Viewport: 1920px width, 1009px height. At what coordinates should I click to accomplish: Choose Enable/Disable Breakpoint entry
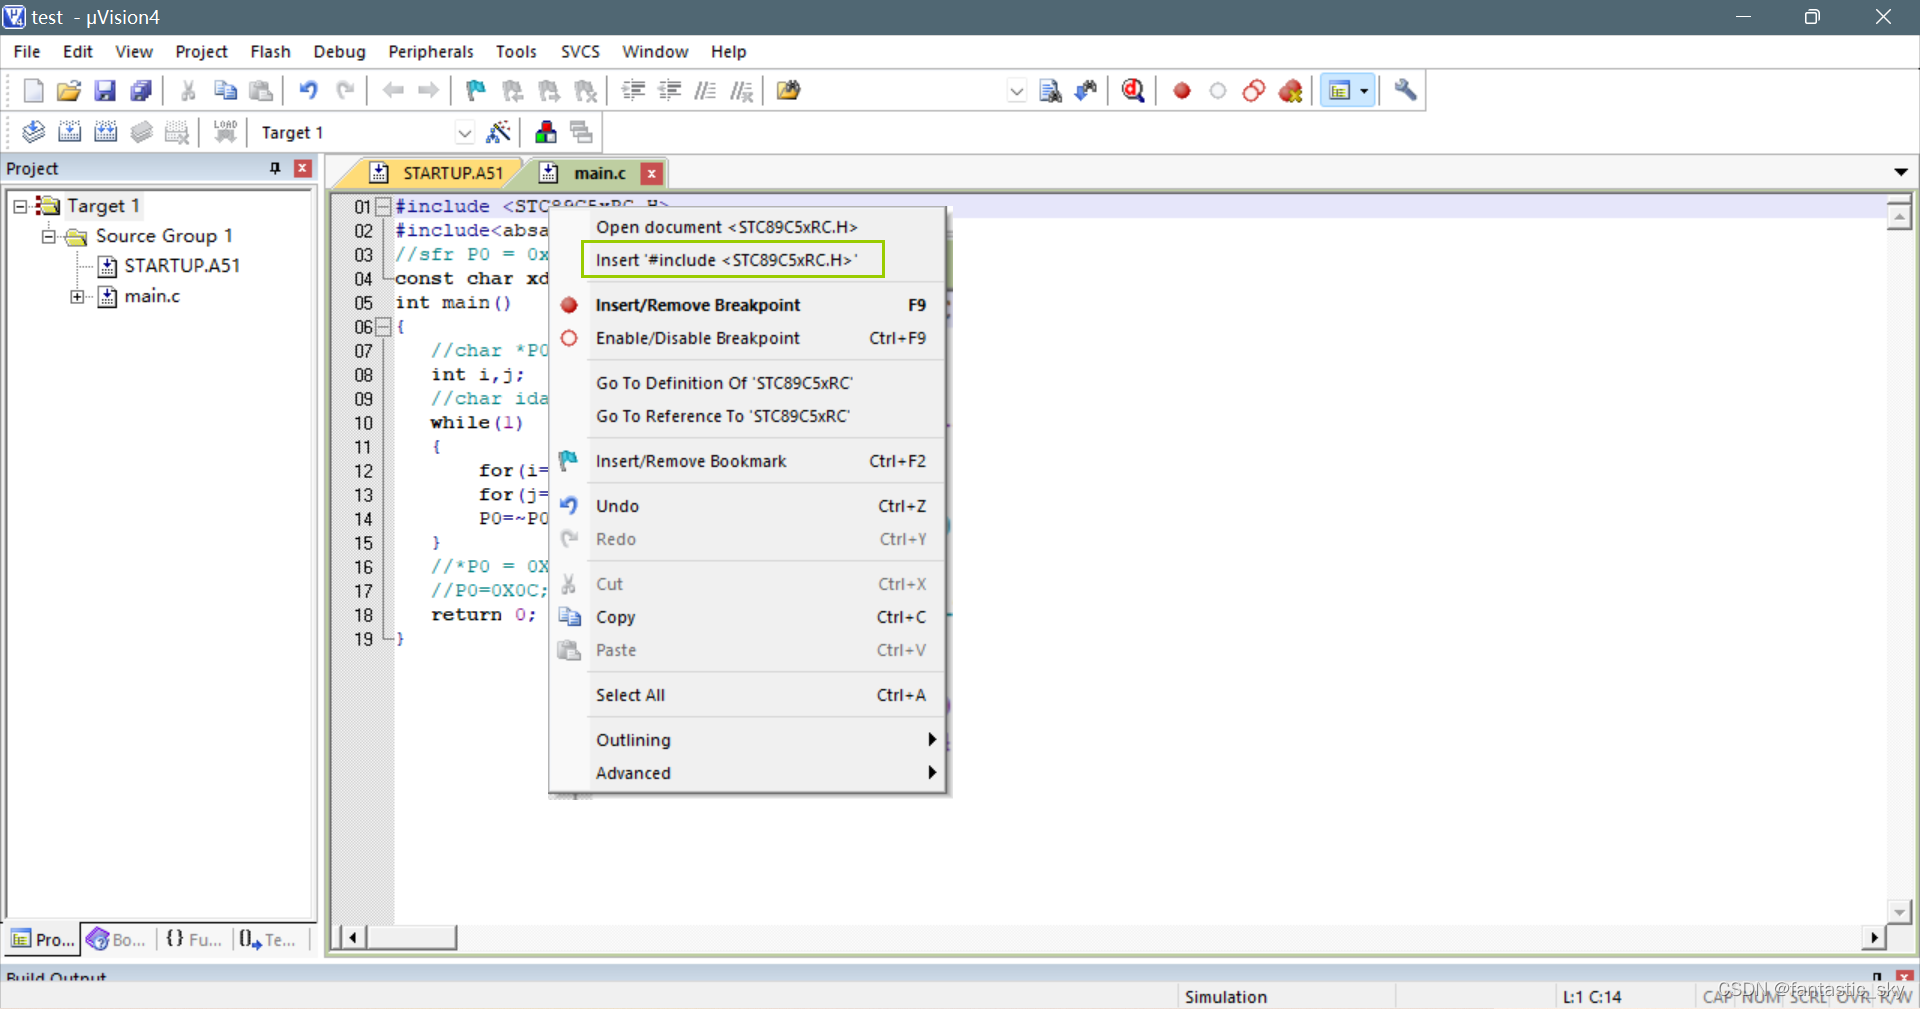pyautogui.click(x=747, y=338)
